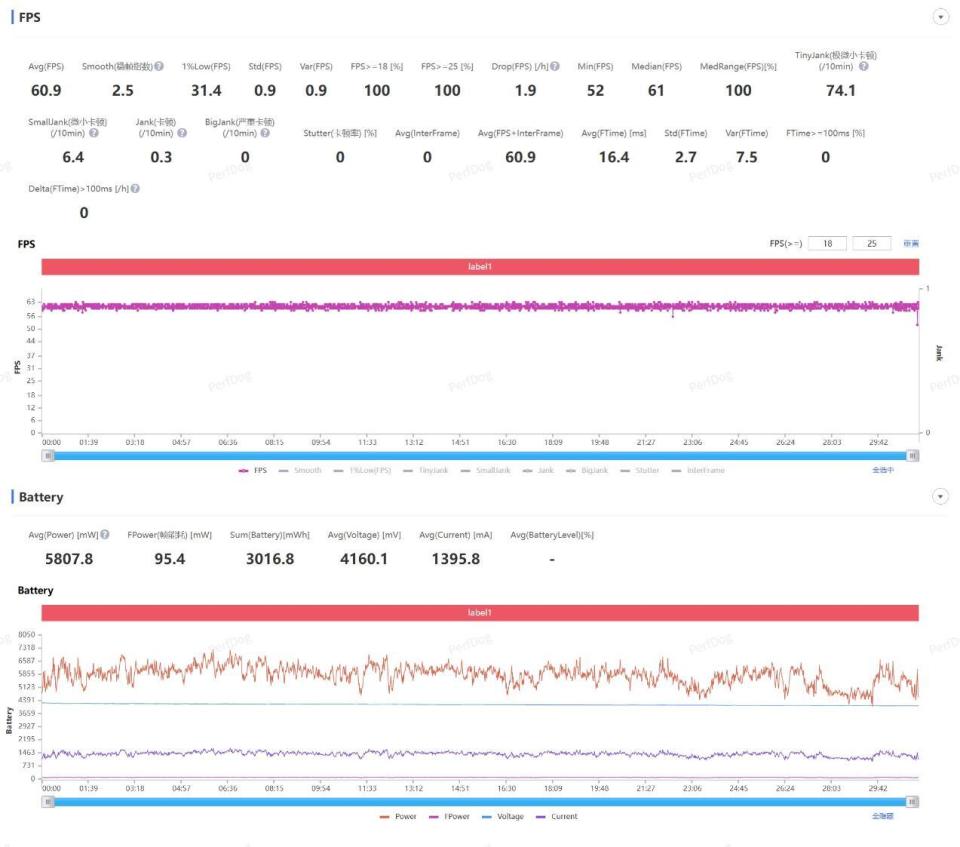Click the blue link next to FPS threshold inputs
Viewport: 960px width, 847px height.
click(x=910, y=243)
